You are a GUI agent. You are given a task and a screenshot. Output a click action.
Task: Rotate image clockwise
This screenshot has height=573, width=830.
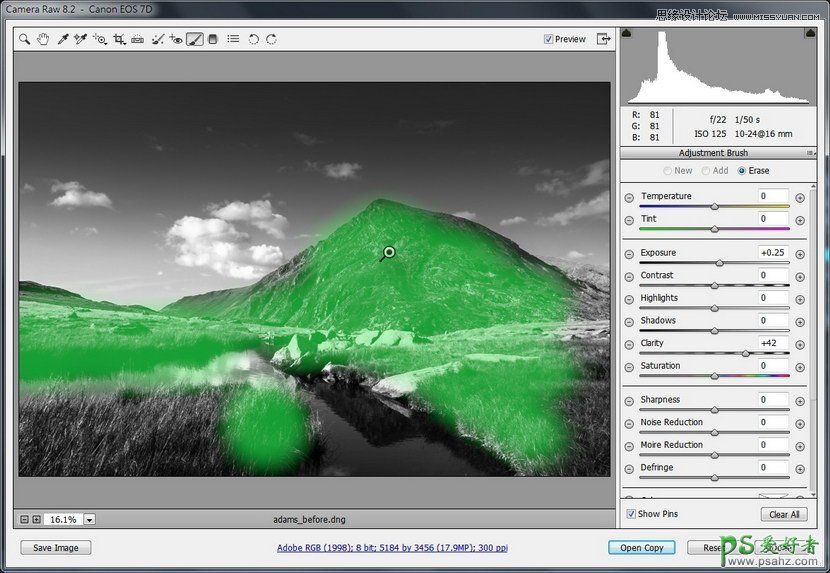tap(271, 39)
